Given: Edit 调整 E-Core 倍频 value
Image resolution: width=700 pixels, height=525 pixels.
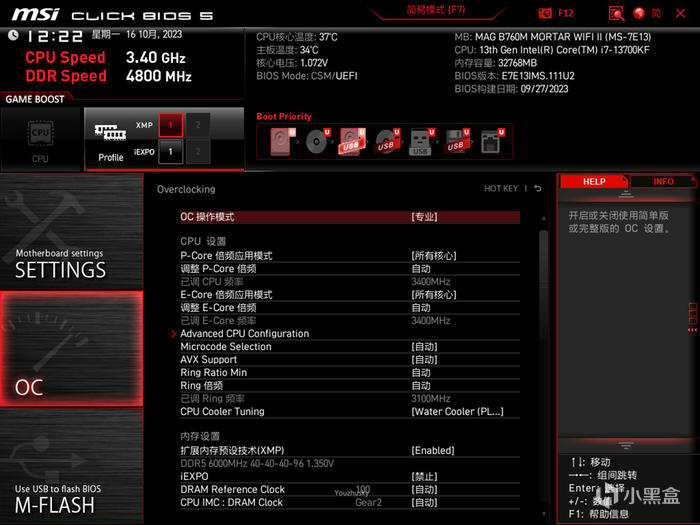Looking at the screenshot, I should pyautogui.click(x=350, y=308).
